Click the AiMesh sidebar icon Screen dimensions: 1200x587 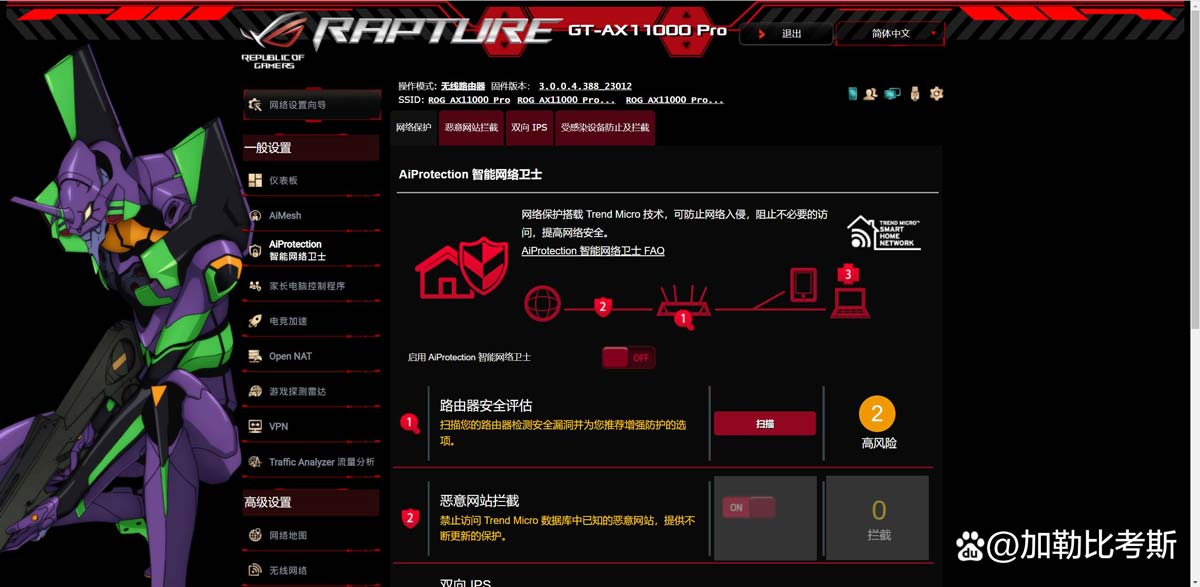click(255, 215)
